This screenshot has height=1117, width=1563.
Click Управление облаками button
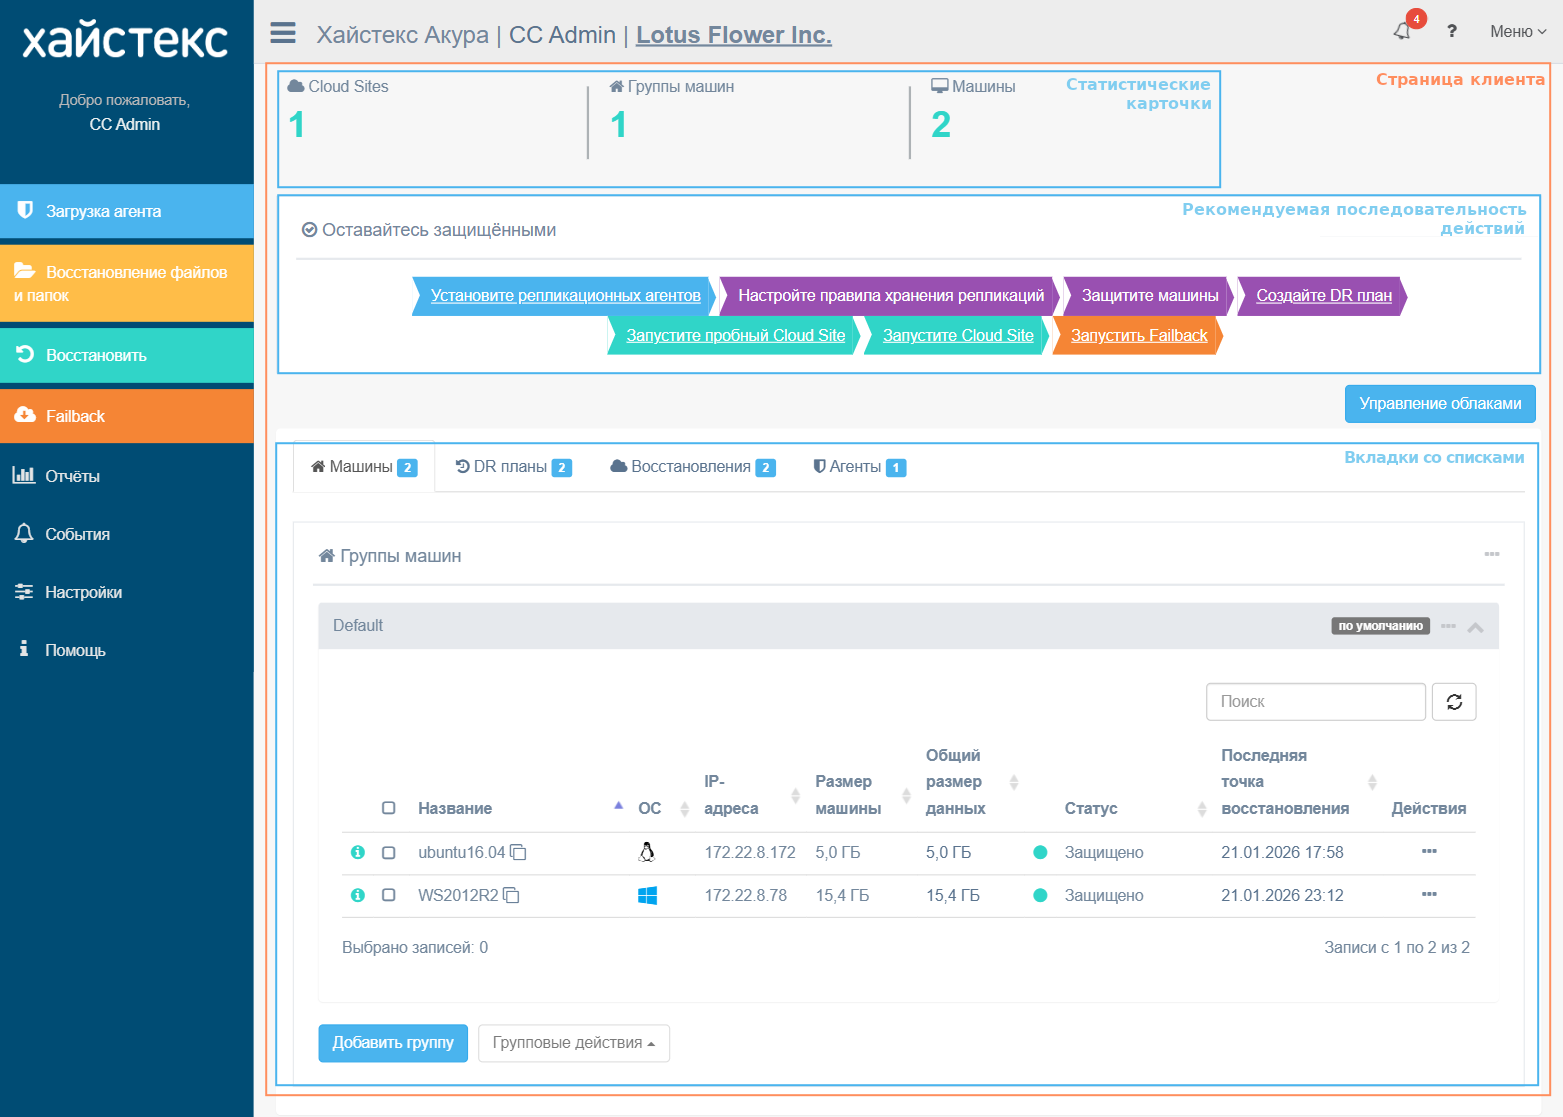tap(1440, 404)
